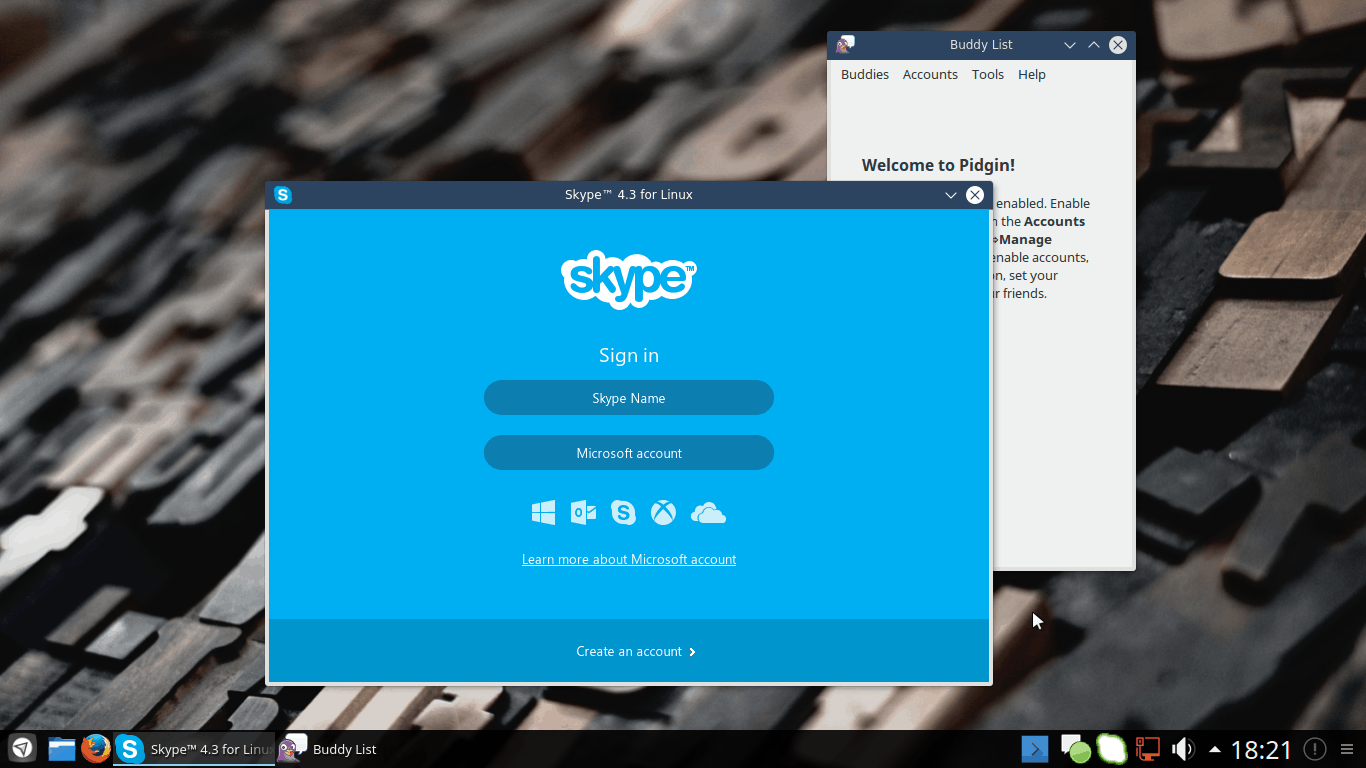Close the Skype window
The width and height of the screenshot is (1366, 768).
[x=975, y=195]
